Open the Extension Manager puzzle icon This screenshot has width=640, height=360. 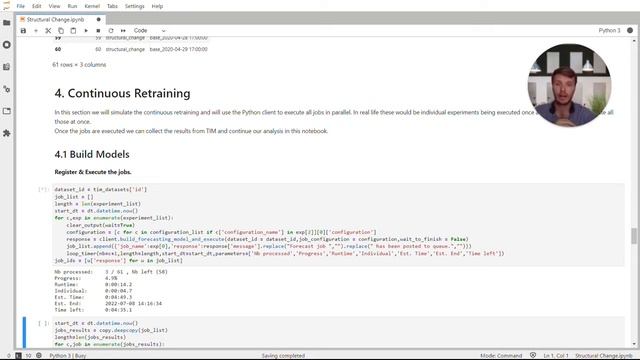click(x=7, y=133)
